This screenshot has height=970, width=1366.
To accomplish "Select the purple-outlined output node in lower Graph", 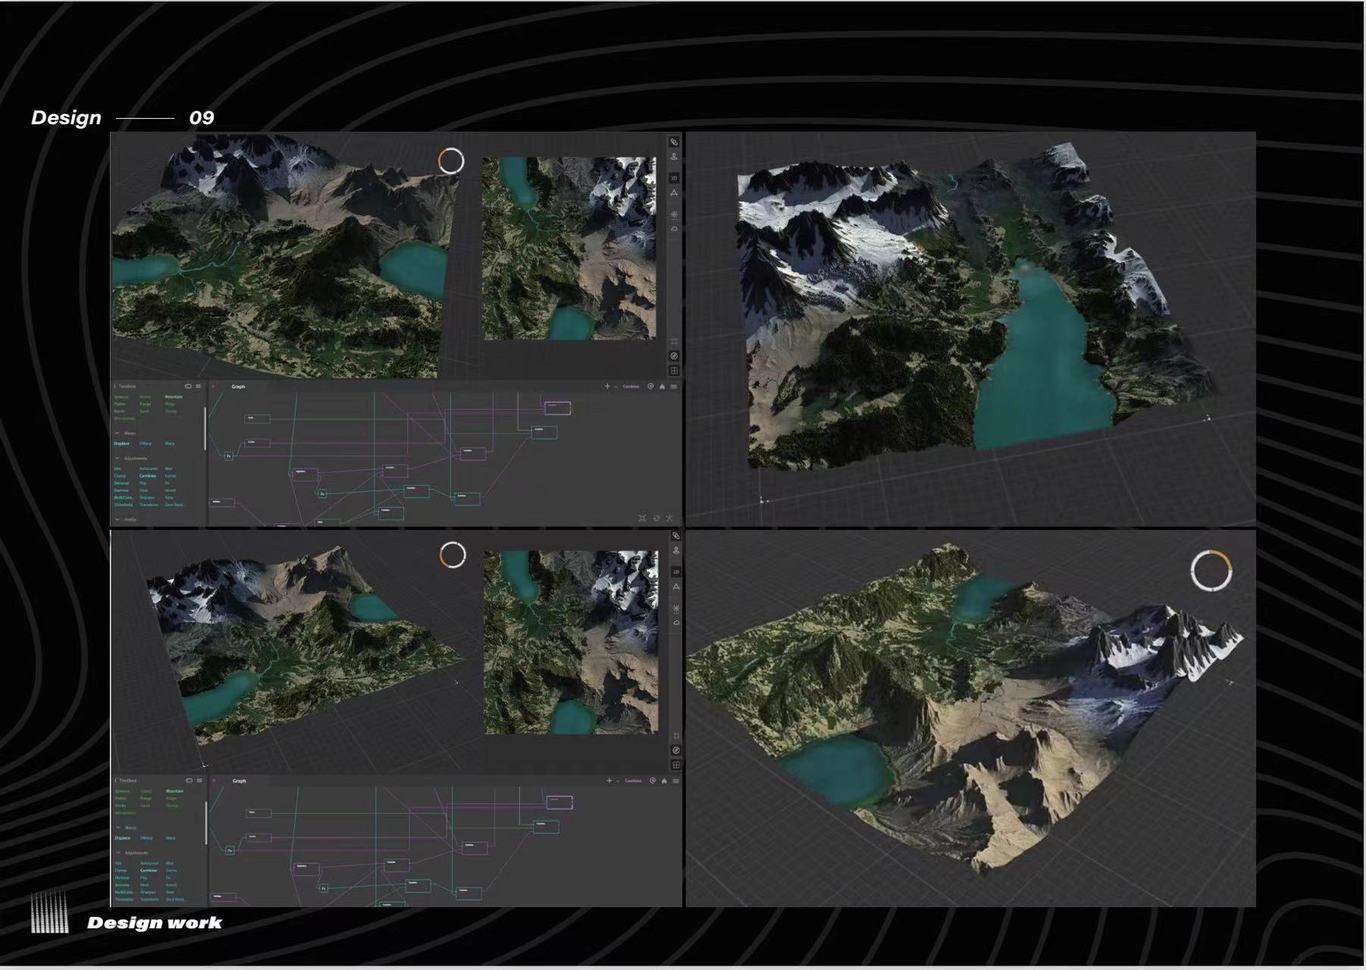I will (x=559, y=802).
